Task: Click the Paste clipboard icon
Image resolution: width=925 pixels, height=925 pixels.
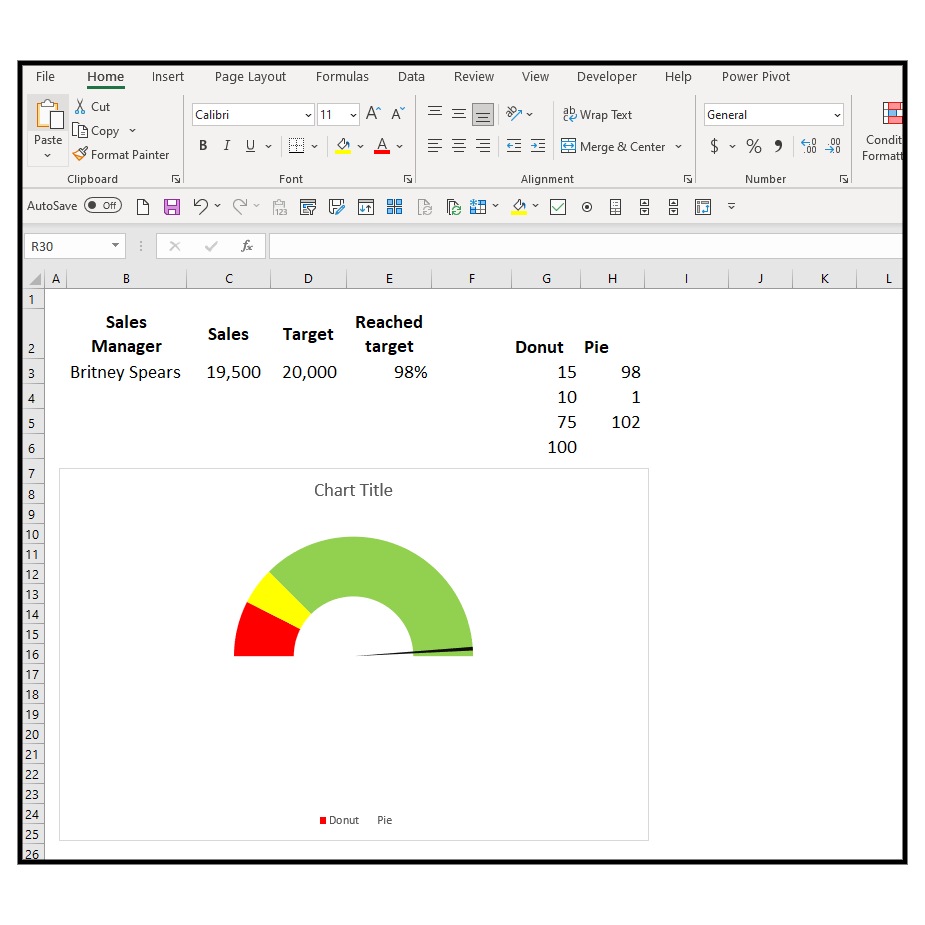Action: point(49,114)
